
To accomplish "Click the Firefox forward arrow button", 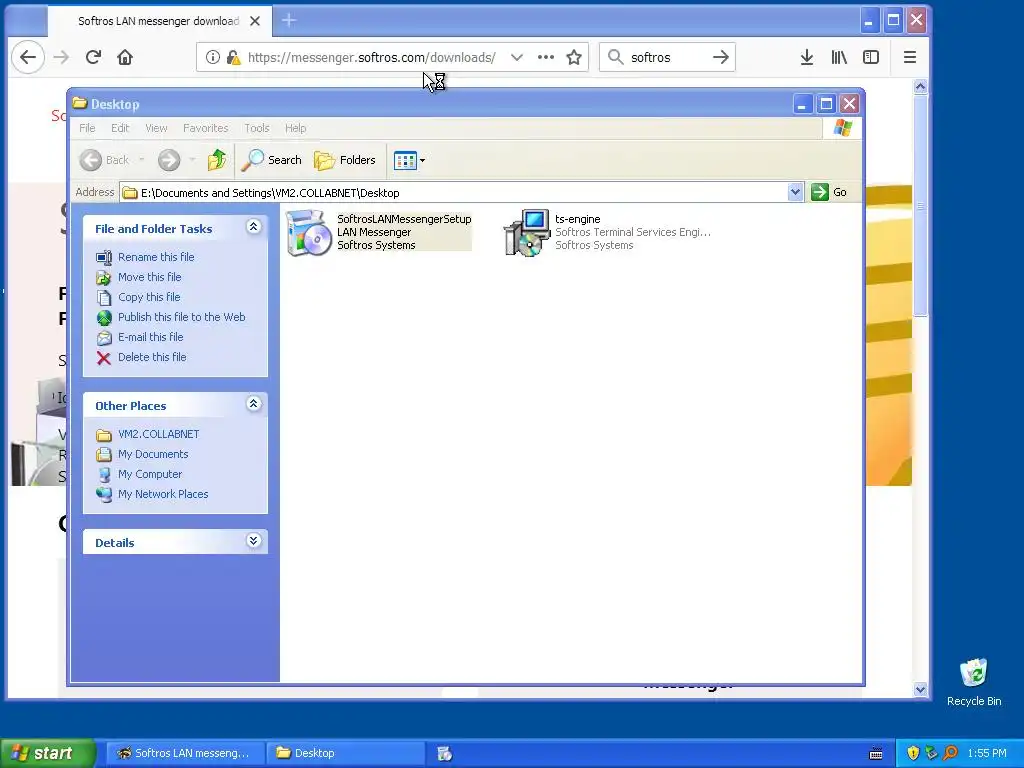I will pos(61,57).
